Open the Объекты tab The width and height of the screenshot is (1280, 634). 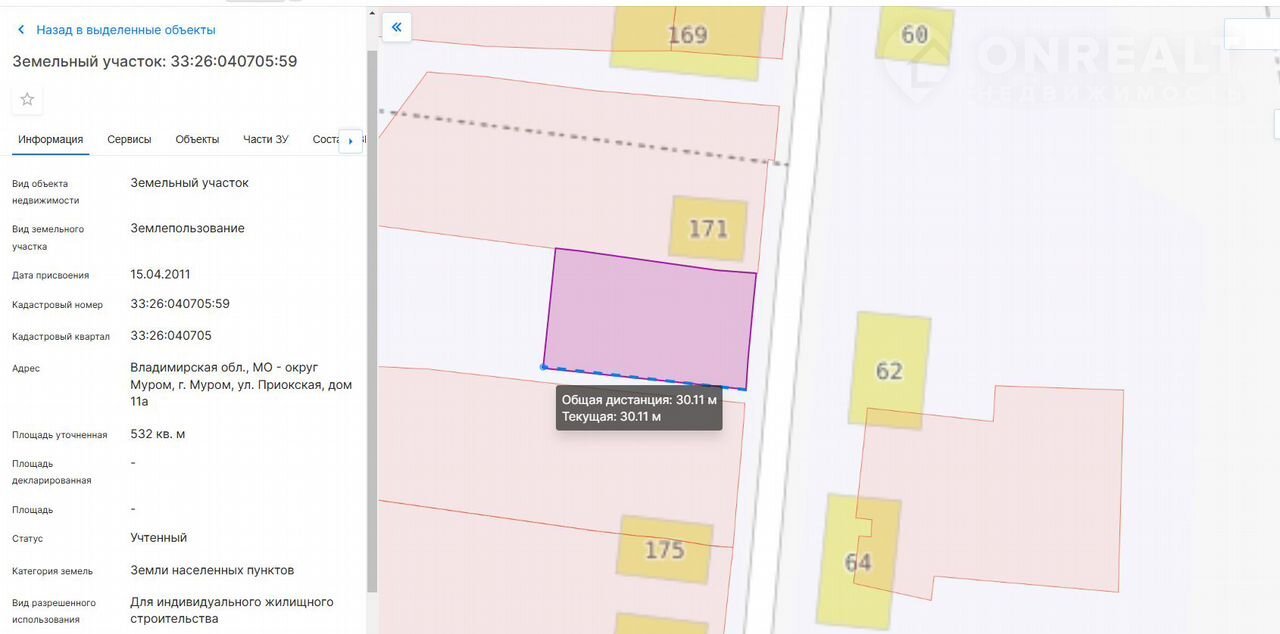(x=197, y=139)
